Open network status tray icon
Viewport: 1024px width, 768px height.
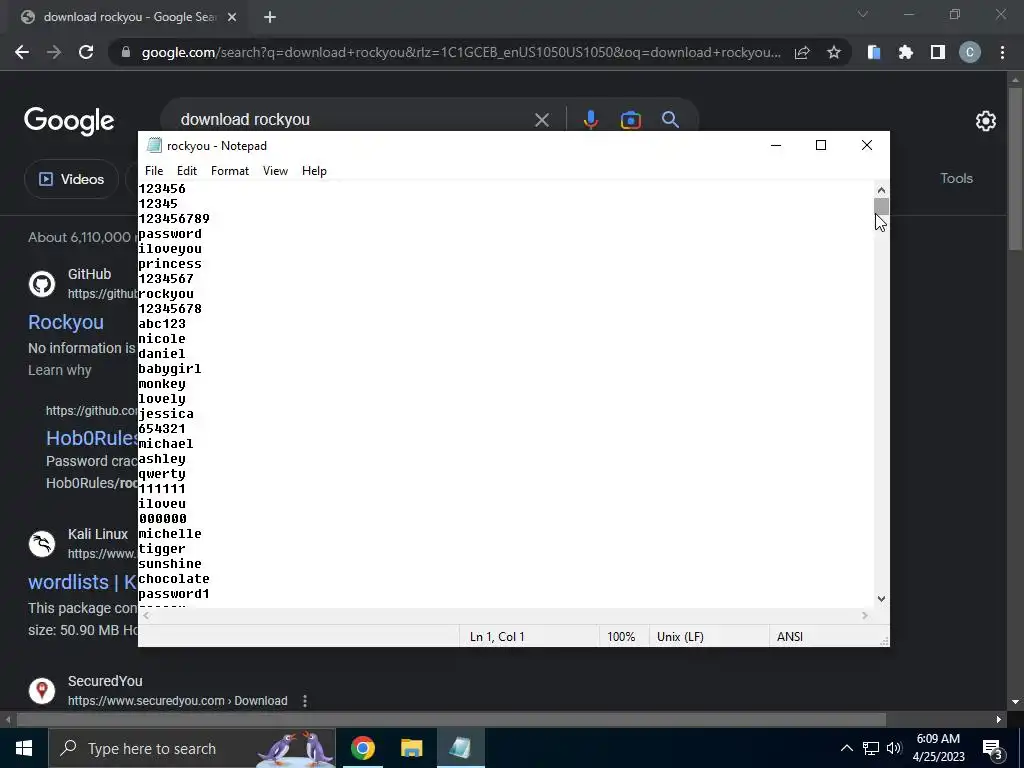pos(871,748)
